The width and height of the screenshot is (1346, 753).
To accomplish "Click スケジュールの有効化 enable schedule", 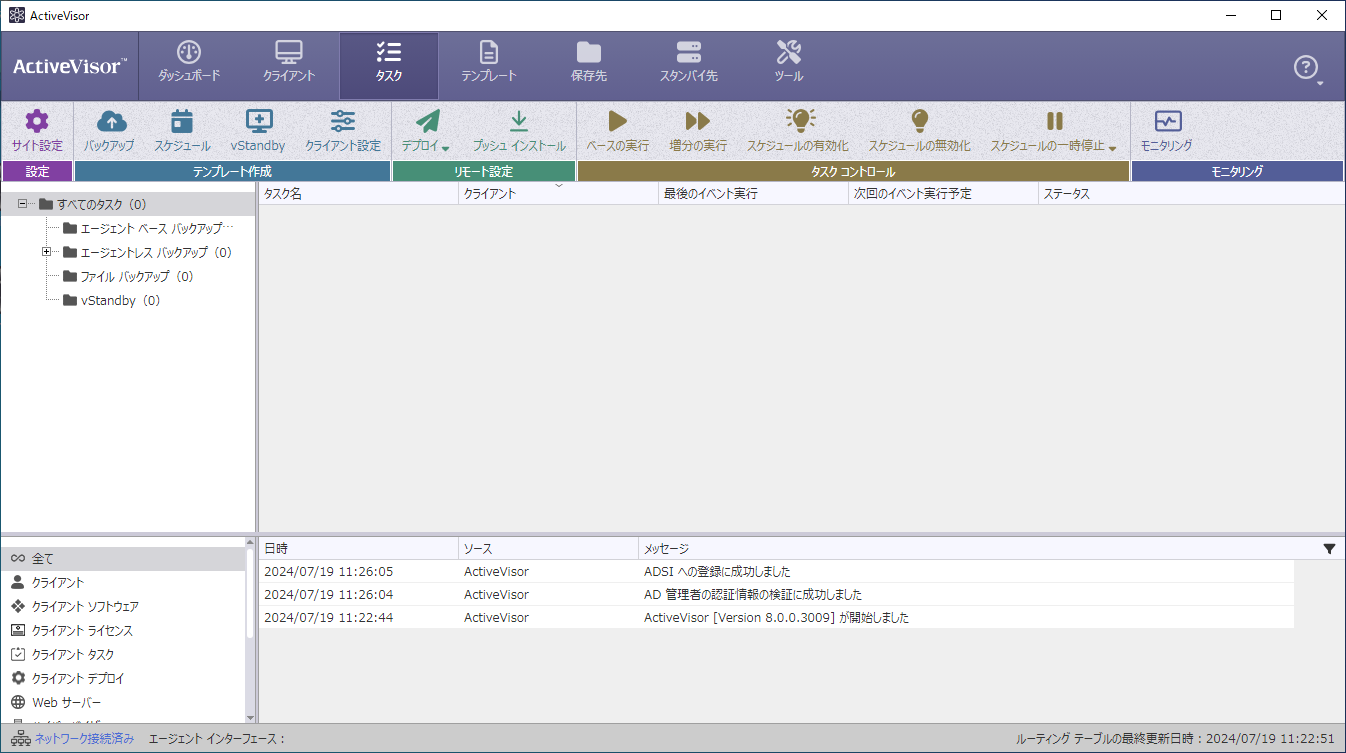I will [x=798, y=131].
